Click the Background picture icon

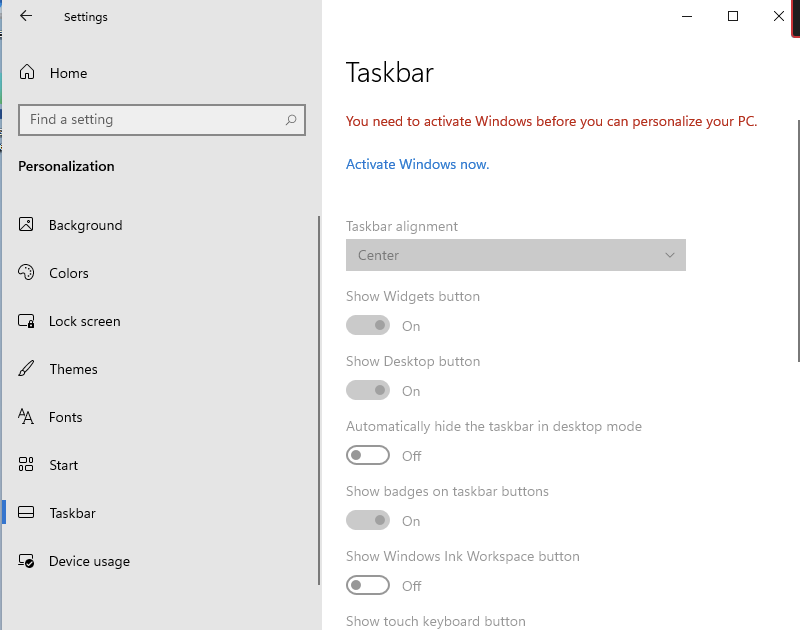27,225
